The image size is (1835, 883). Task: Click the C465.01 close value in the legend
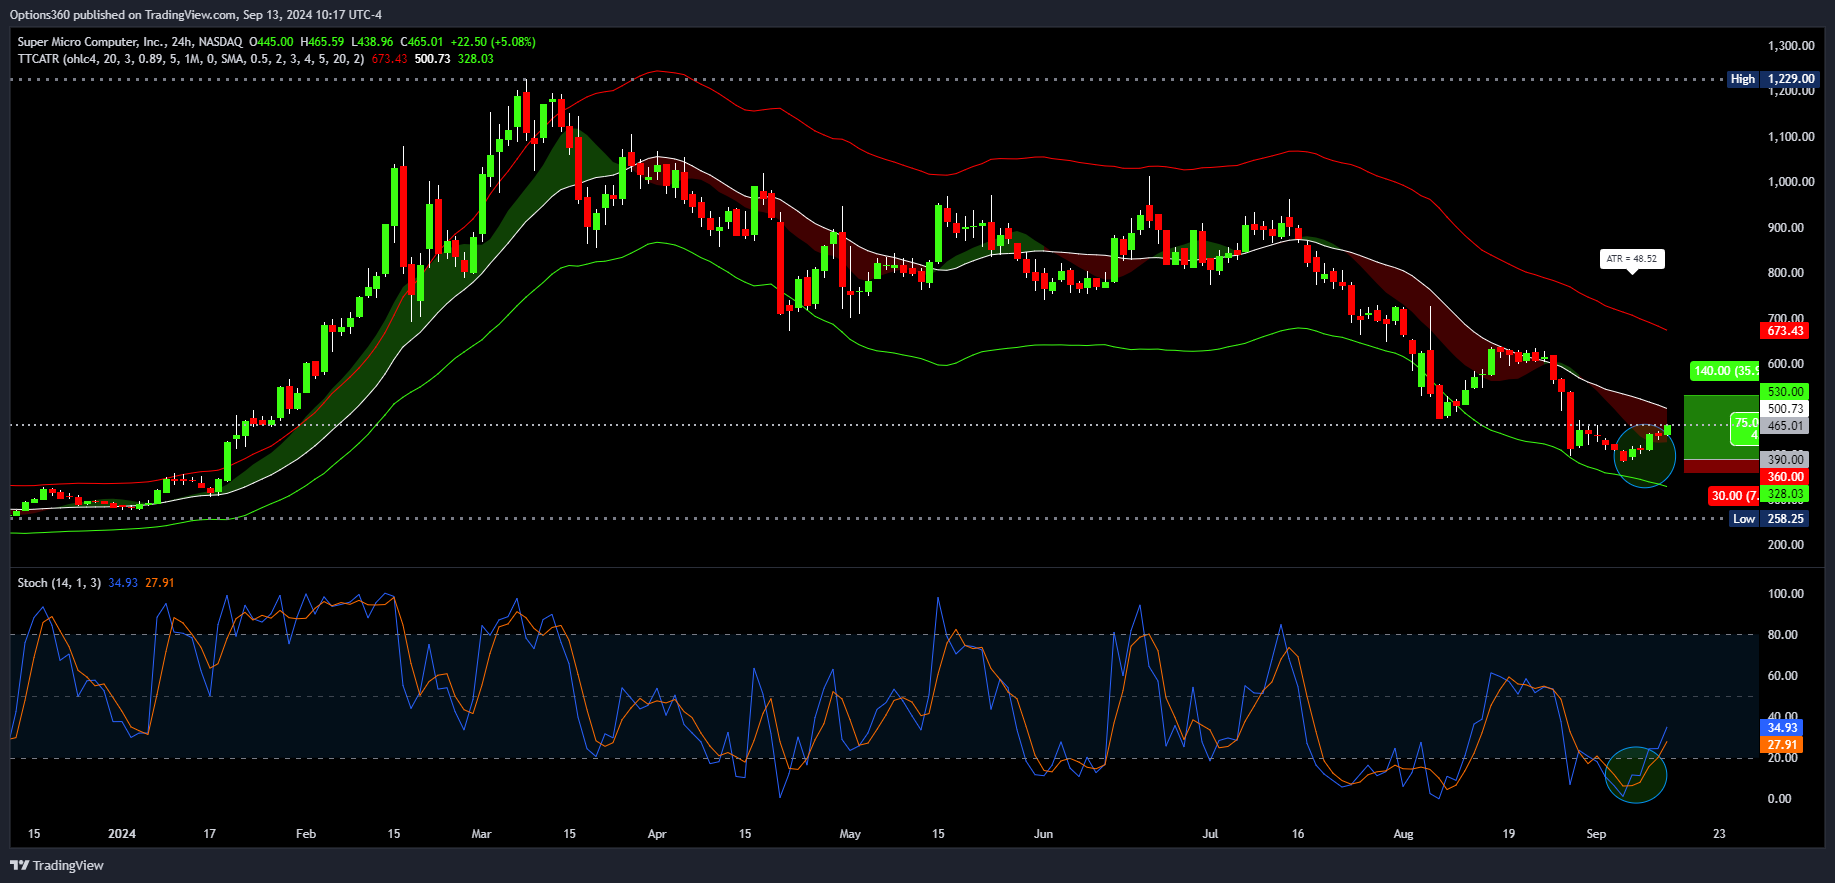[422, 42]
